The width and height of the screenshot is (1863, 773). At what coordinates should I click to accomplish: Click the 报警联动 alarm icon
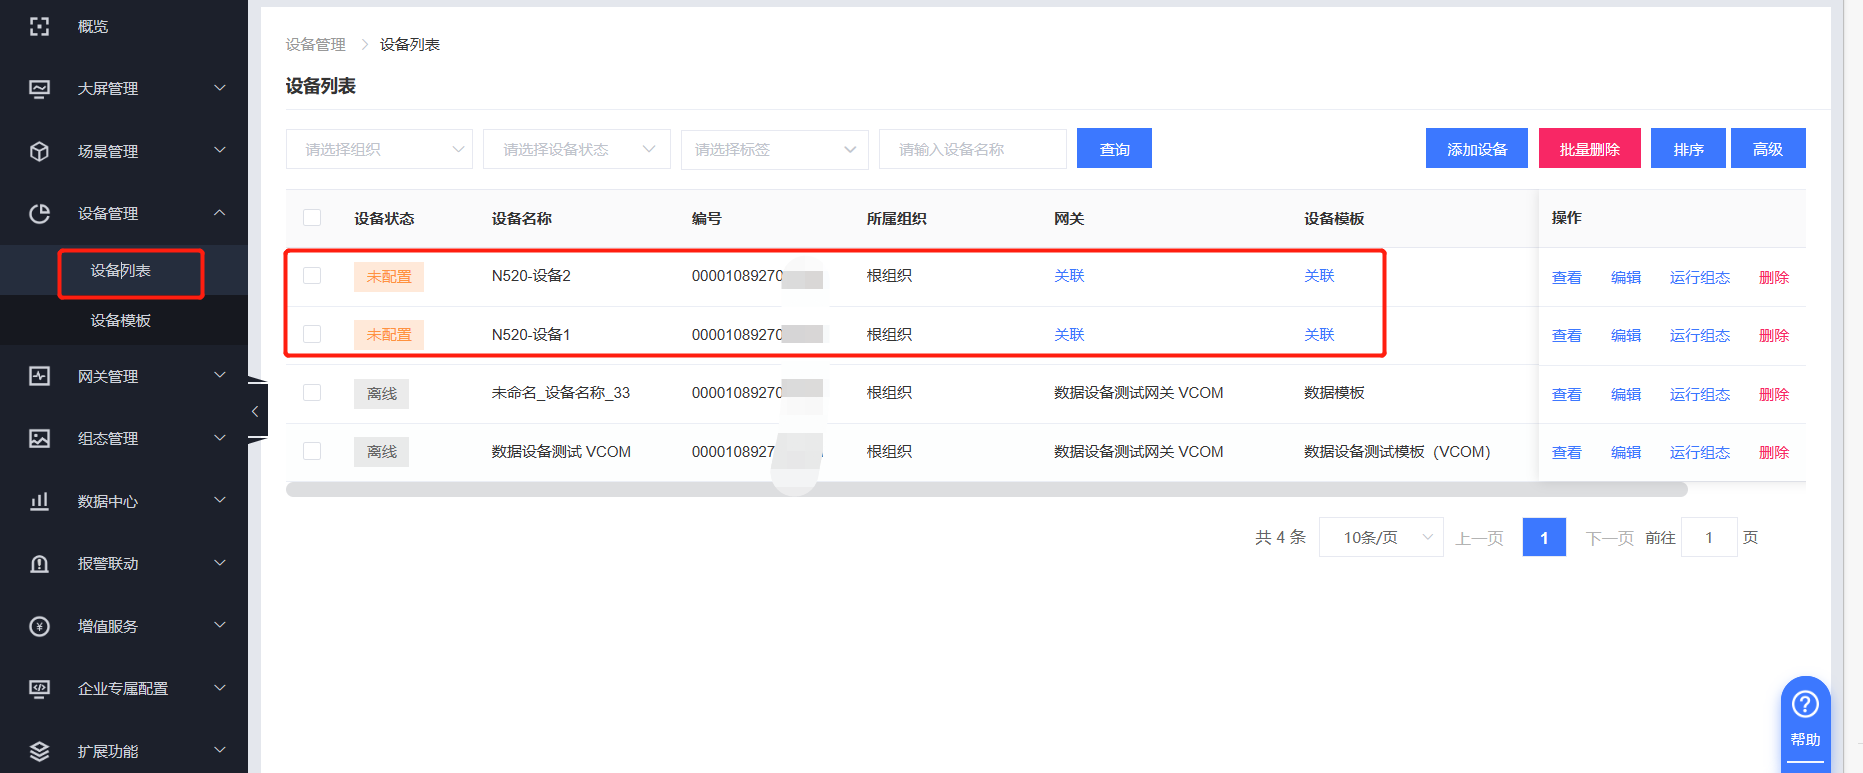pos(39,564)
